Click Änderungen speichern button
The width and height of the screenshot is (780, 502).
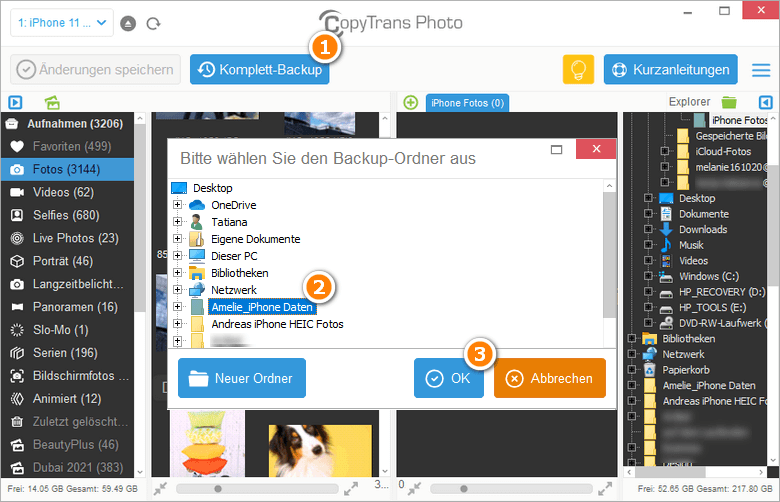pos(96,70)
